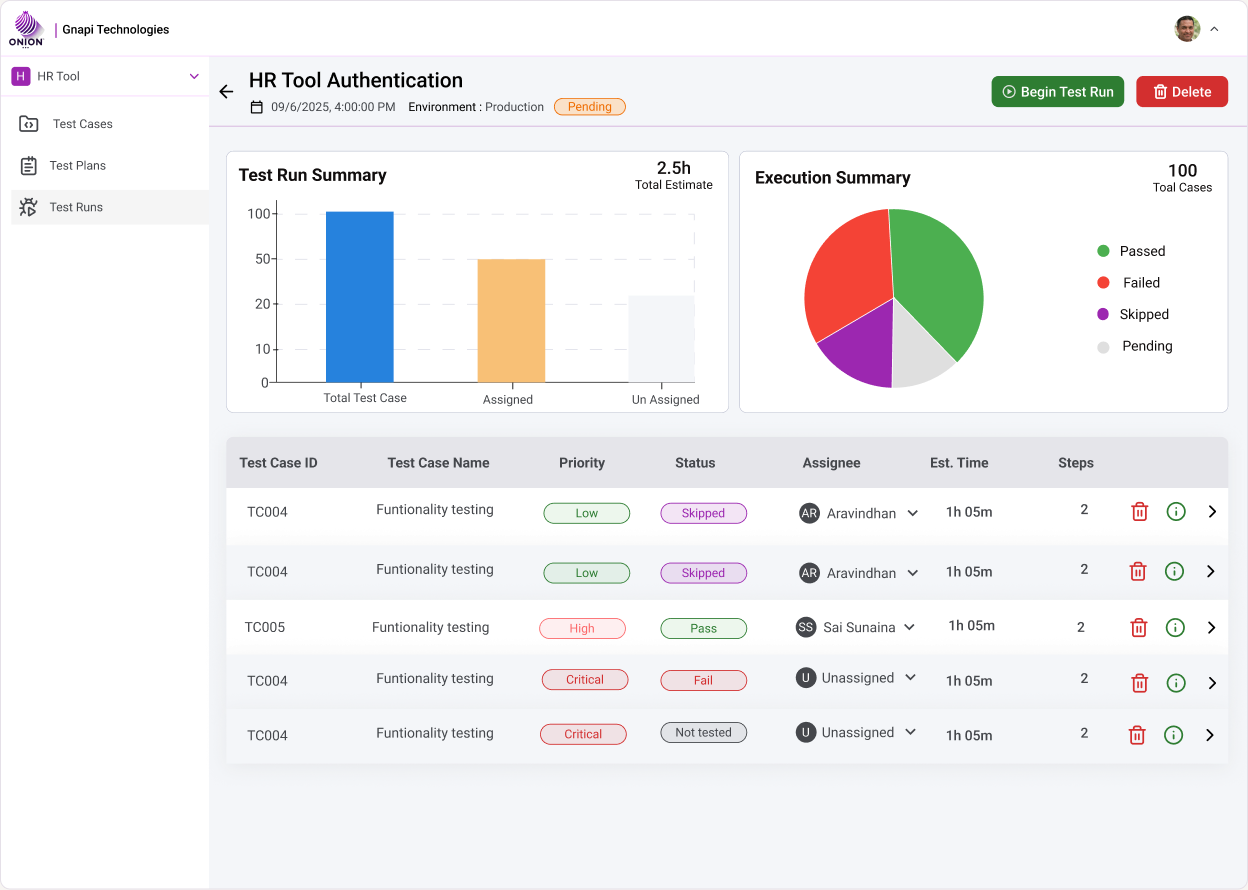Open the Fail status row arrow
Image resolution: width=1248 pixels, height=890 pixels.
tap(1212, 683)
